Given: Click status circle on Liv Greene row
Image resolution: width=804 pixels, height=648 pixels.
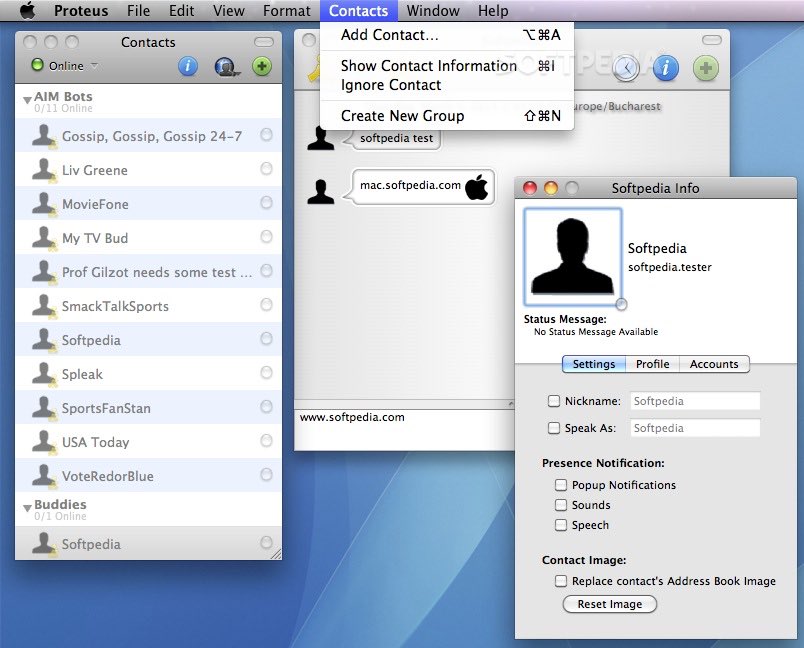Looking at the screenshot, I should [x=266, y=168].
